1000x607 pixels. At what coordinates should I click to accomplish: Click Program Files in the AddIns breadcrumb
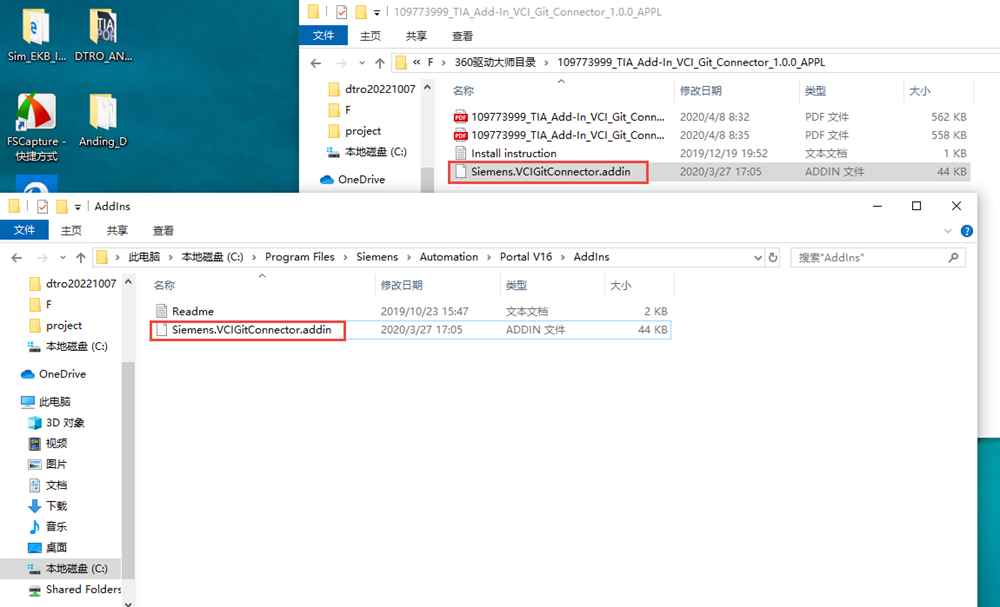(300, 257)
